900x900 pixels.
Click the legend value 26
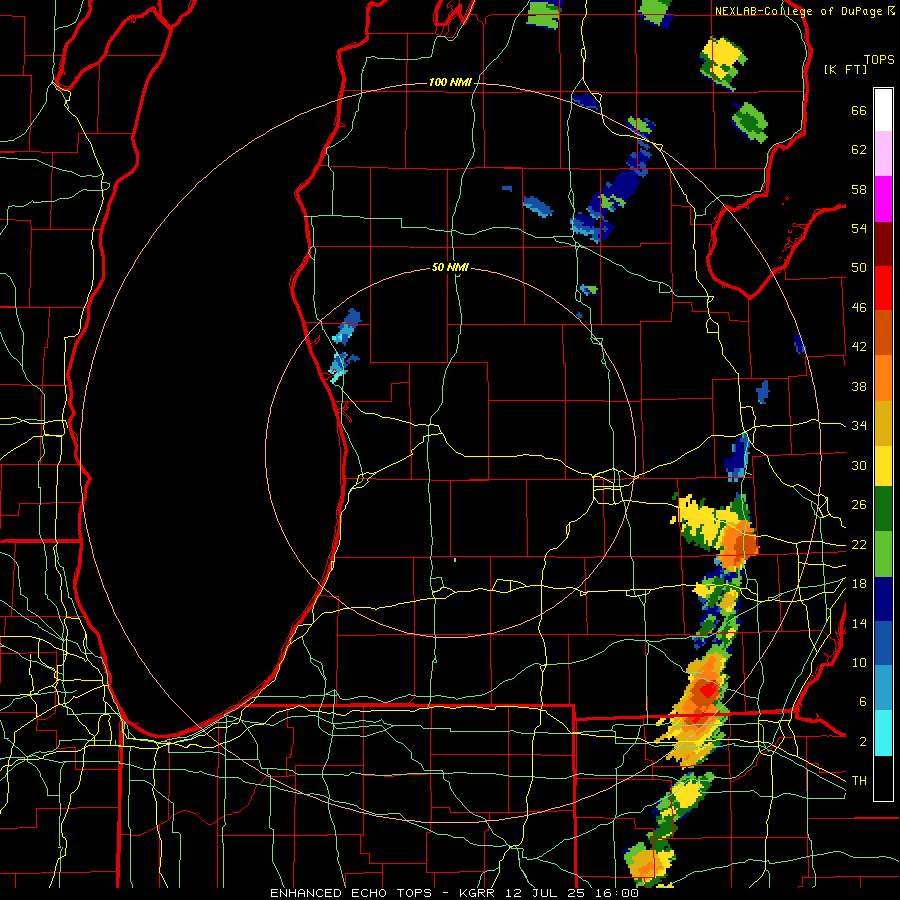click(859, 505)
